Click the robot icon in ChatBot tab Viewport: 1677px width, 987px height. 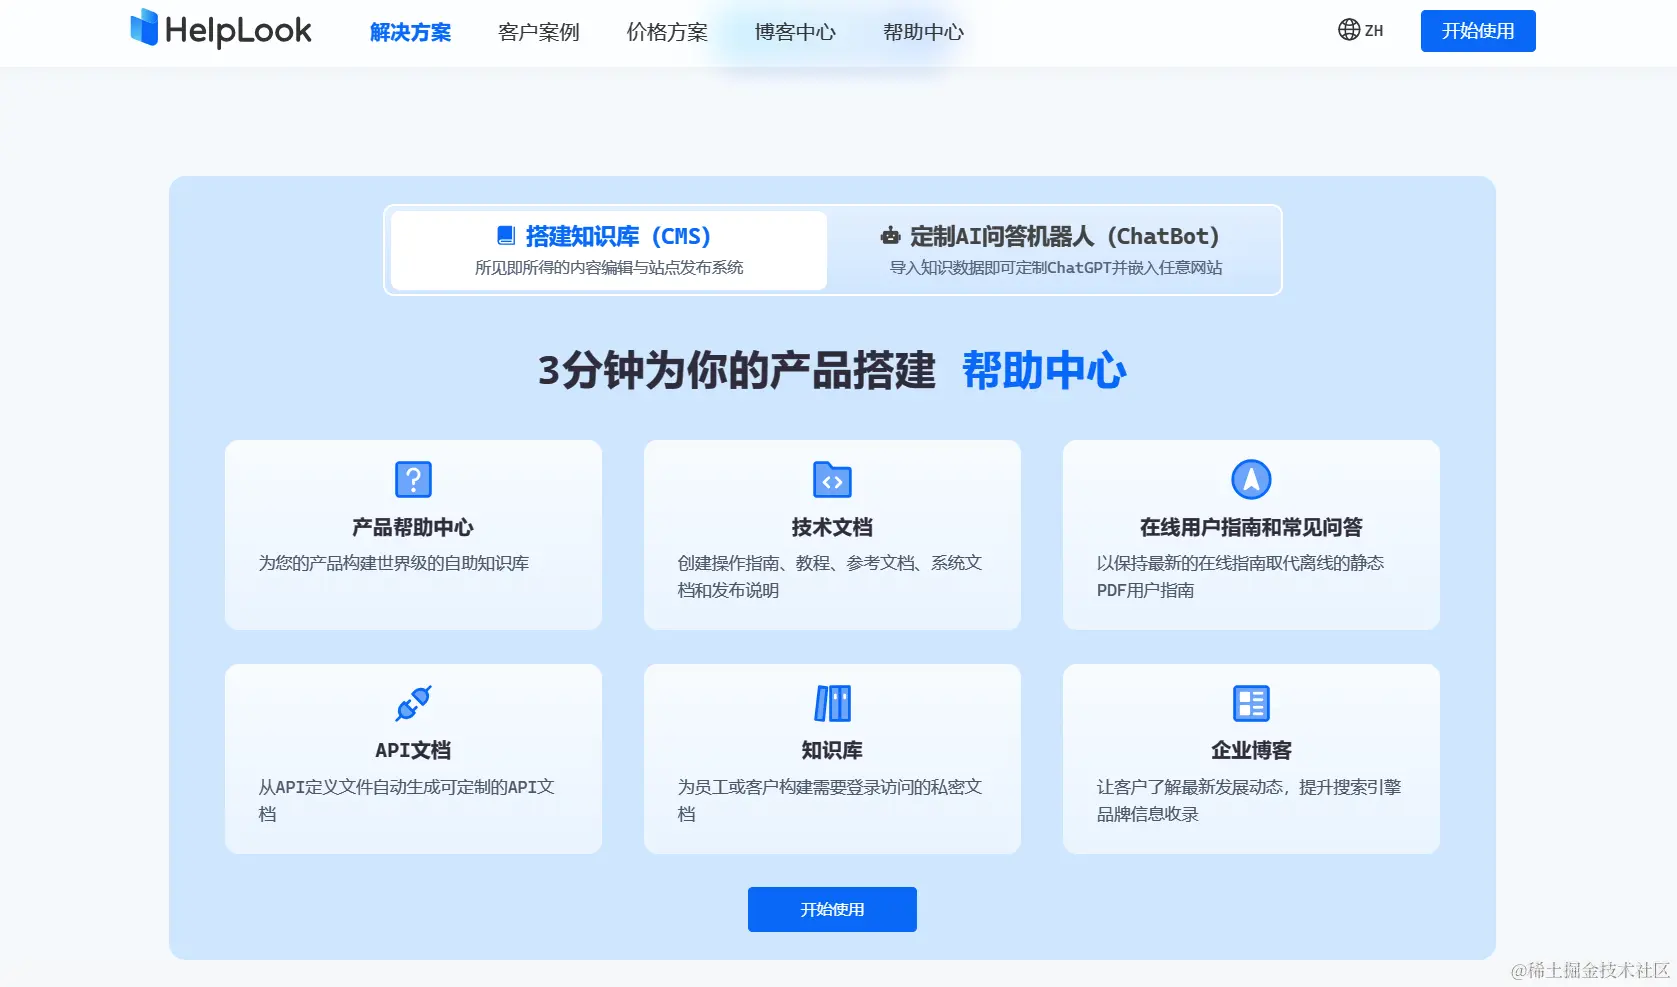tap(890, 236)
